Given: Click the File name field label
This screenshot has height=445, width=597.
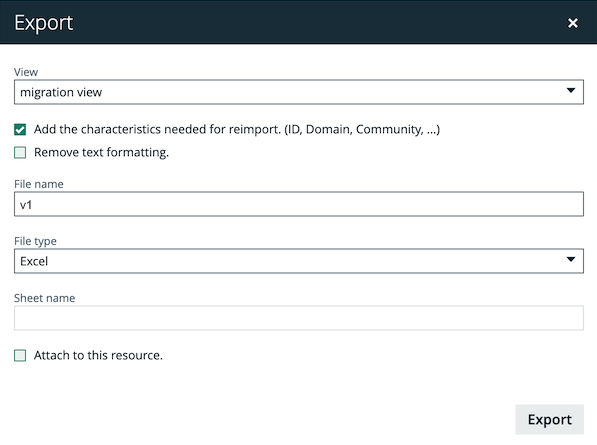Looking at the screenshot, I should (39, 184).
